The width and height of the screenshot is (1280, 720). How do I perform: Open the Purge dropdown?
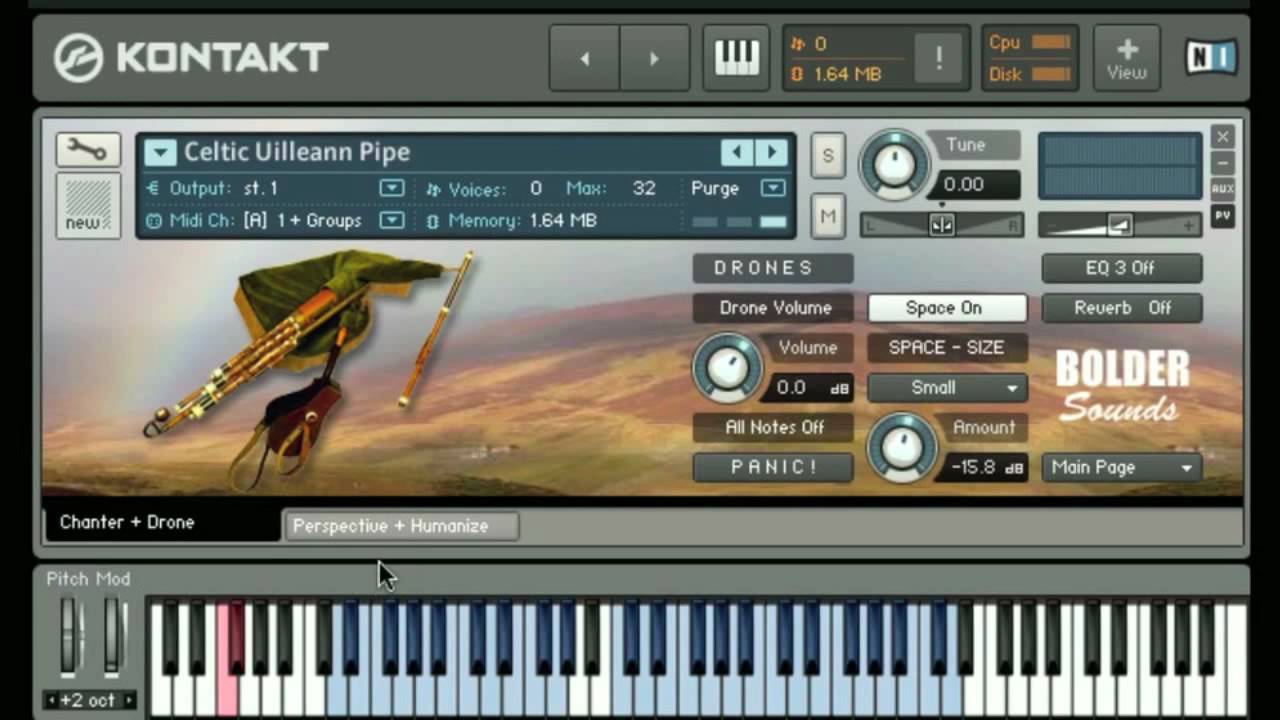pyautogui.click(x=772, y=188)
